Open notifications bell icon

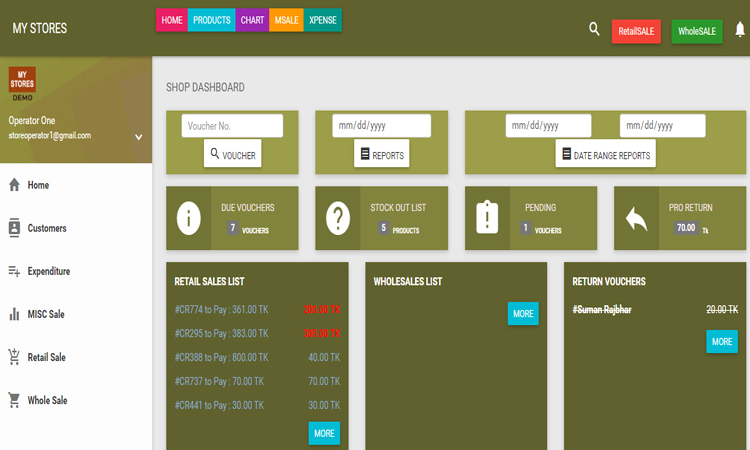pos(740,30)
